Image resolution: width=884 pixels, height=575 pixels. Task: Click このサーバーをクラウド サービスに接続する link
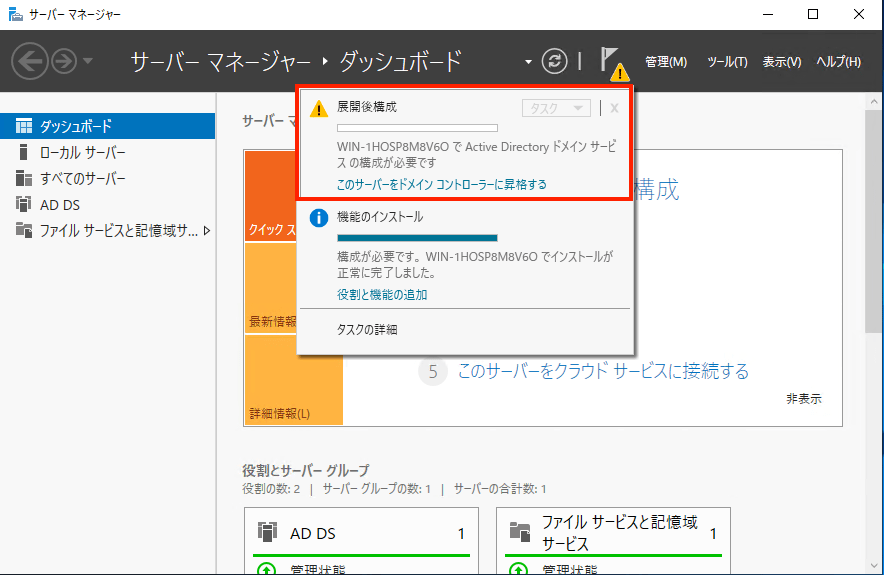click(603, 371)
